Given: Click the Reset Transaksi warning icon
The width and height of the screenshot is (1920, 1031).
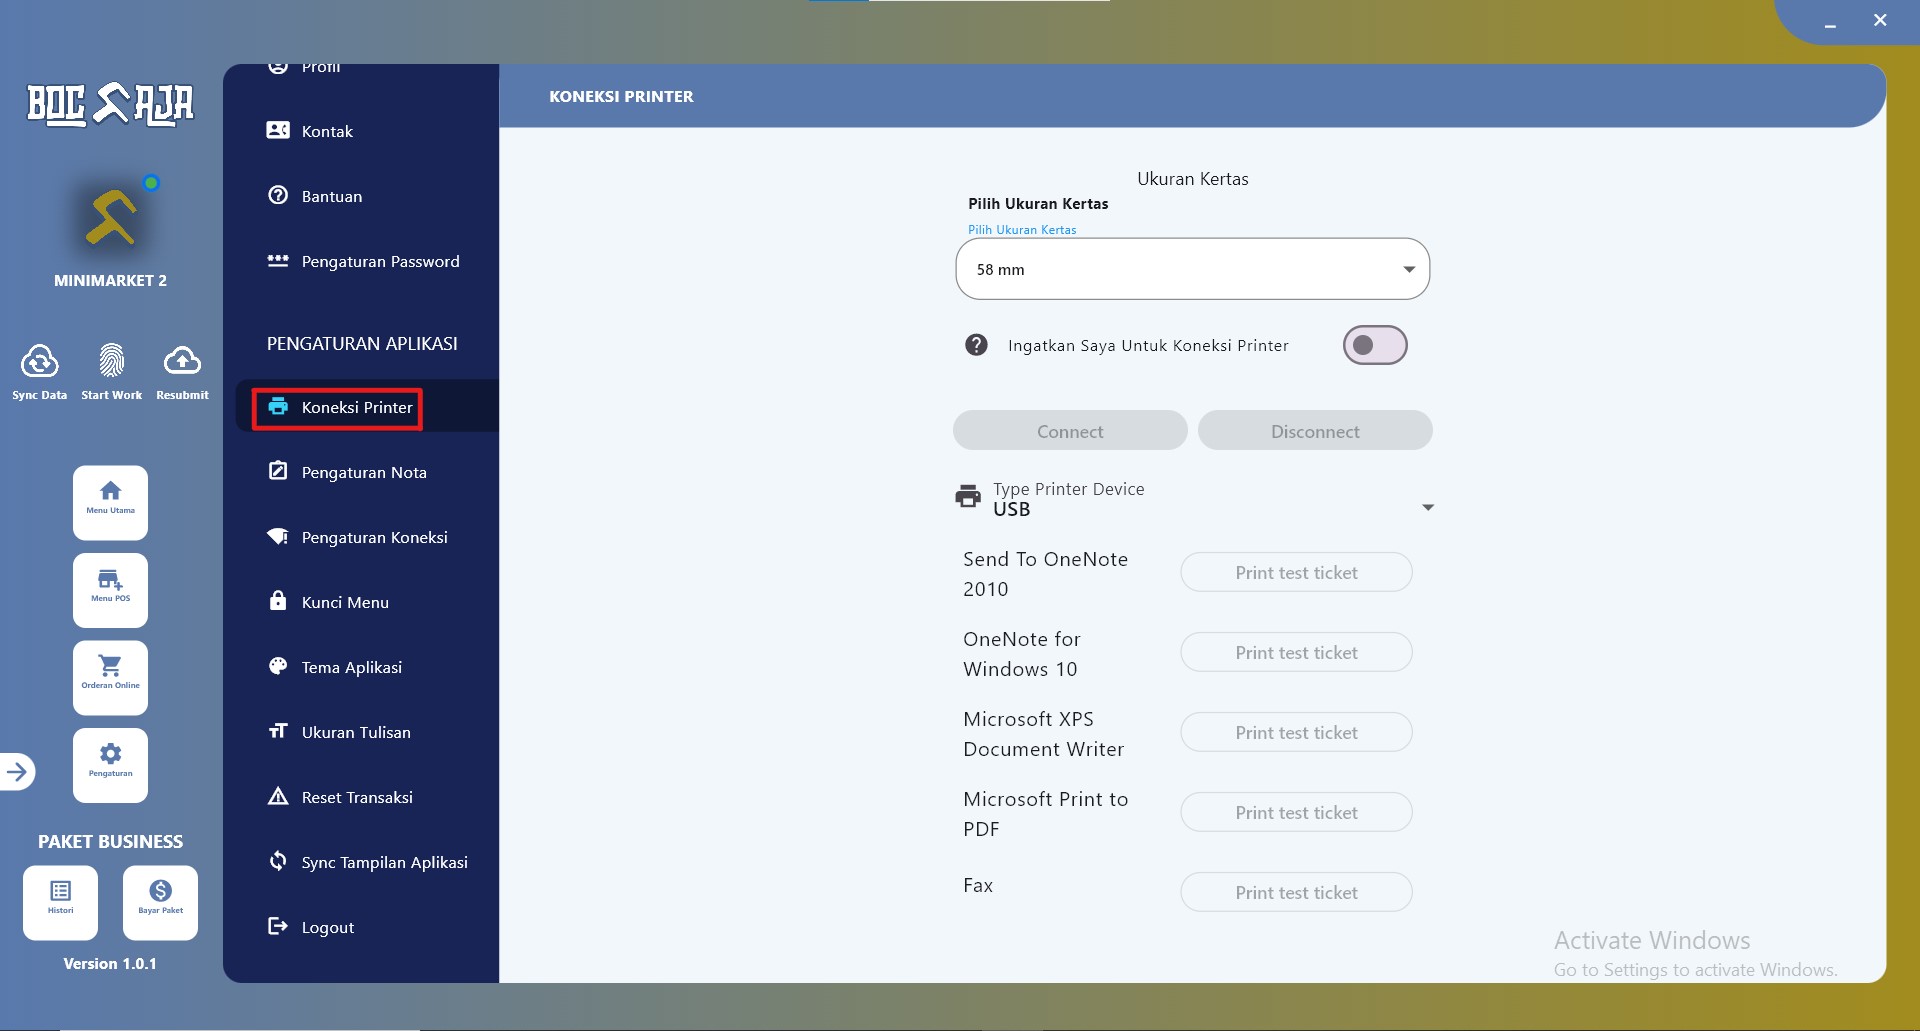Looking at the screenshot, I should pyautogui.click(x=278, y=796).
